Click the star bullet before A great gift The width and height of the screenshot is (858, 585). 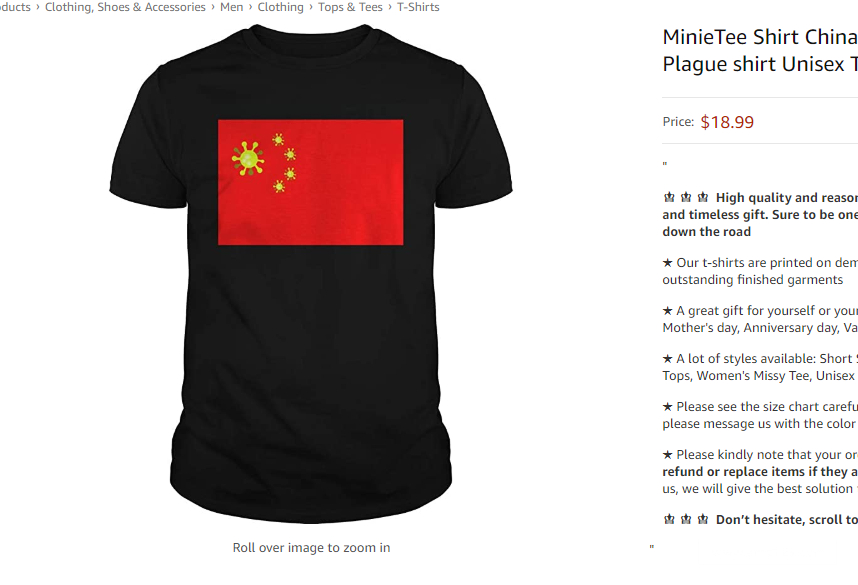(668, 311)
